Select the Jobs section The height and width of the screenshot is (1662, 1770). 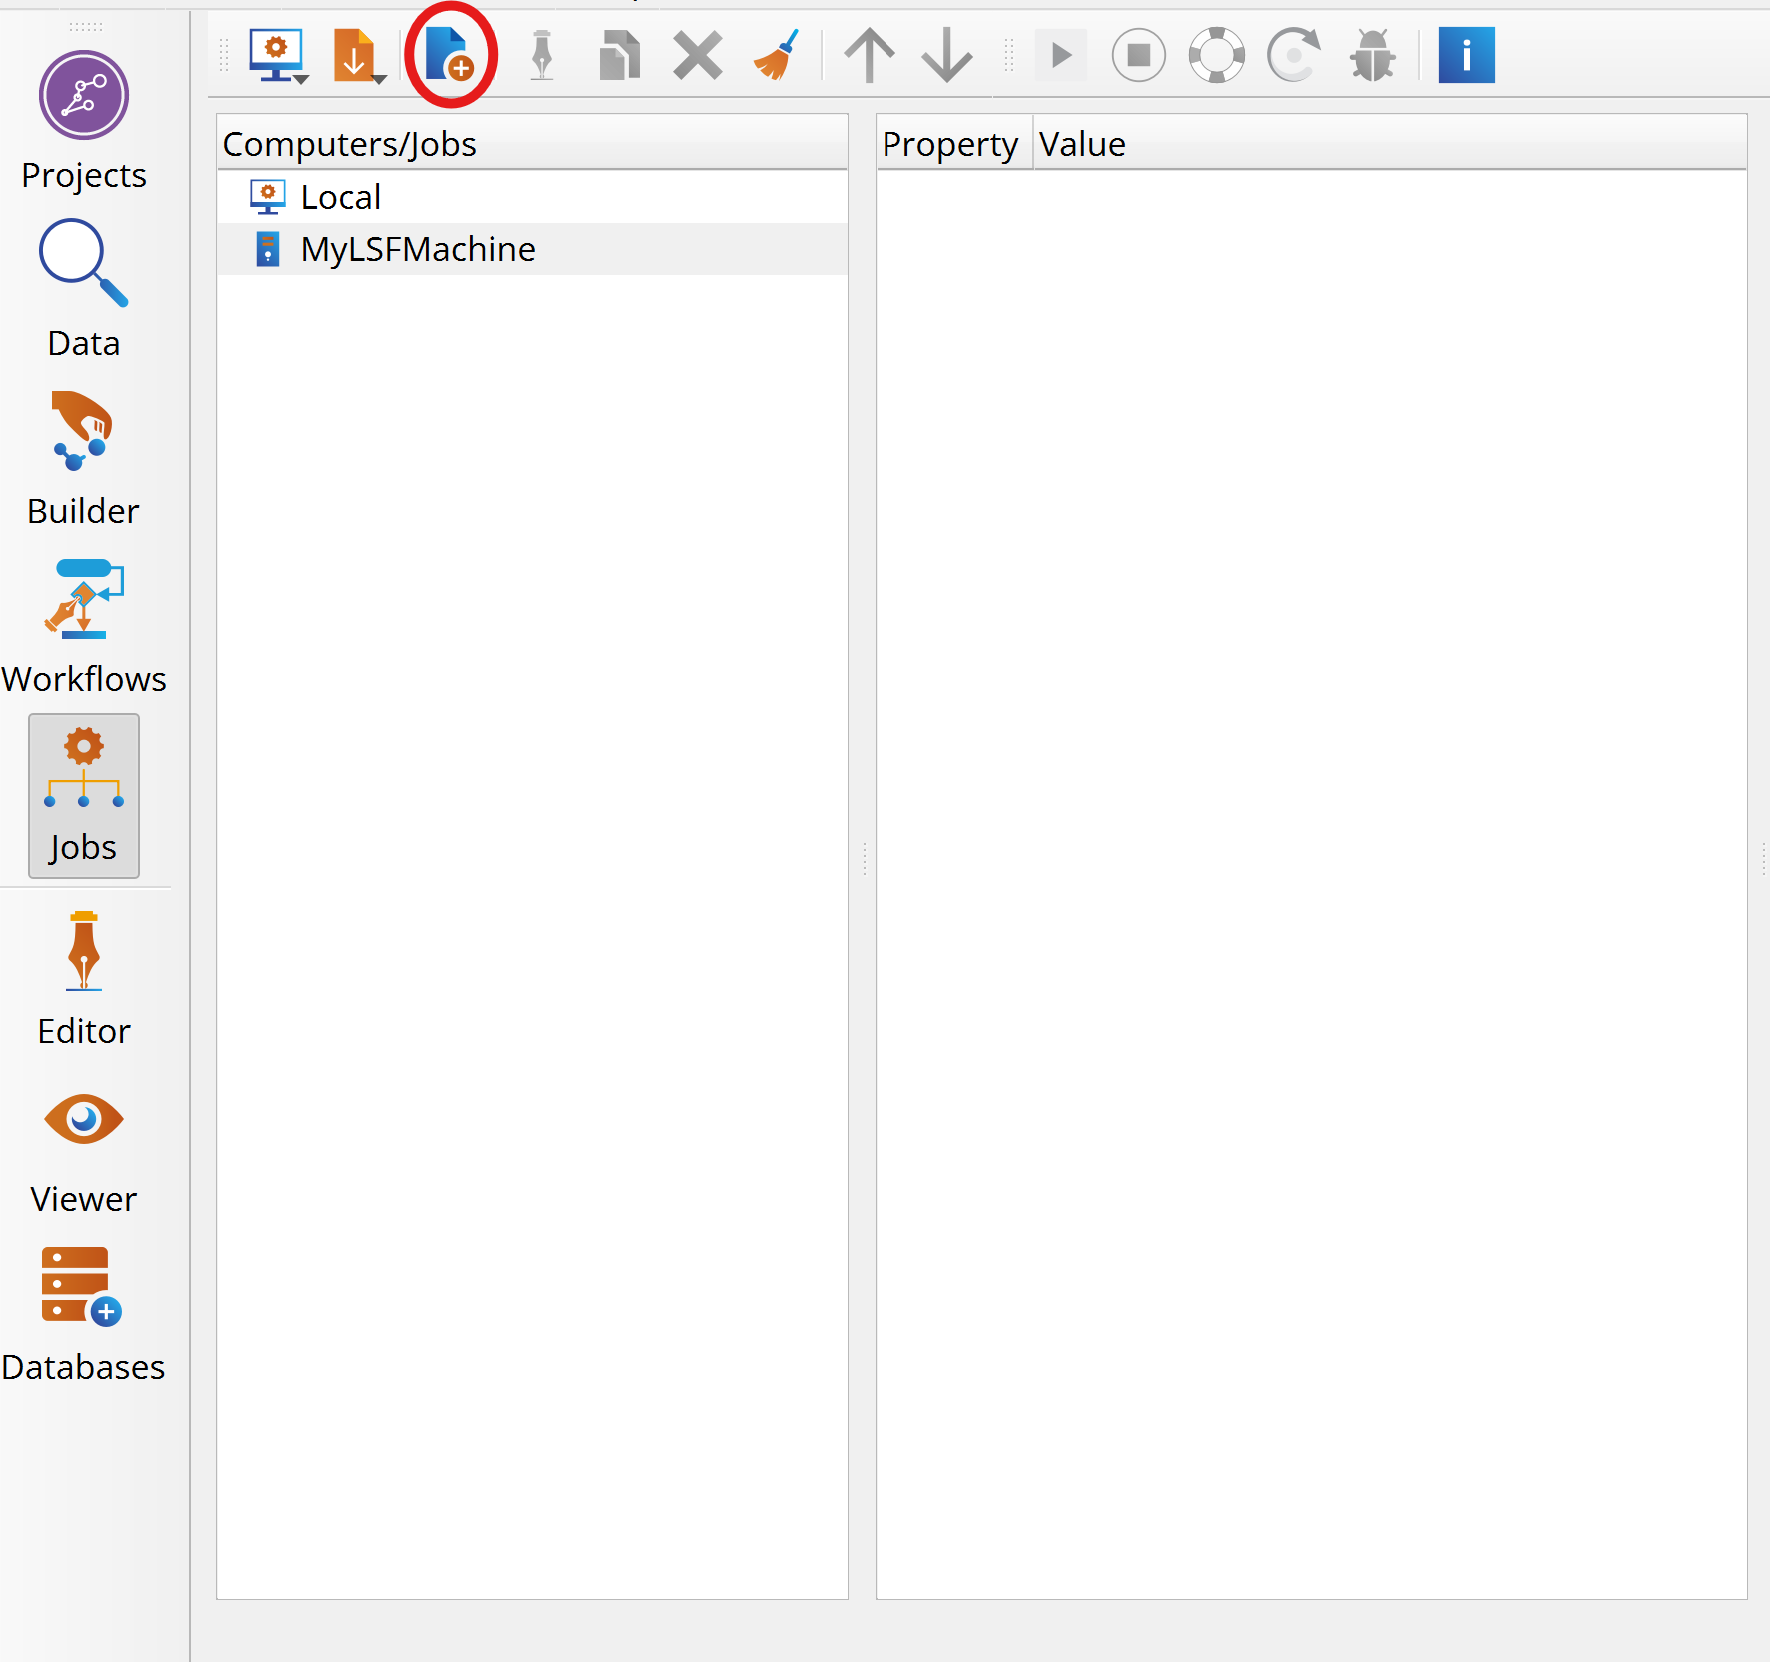(84, 796)
